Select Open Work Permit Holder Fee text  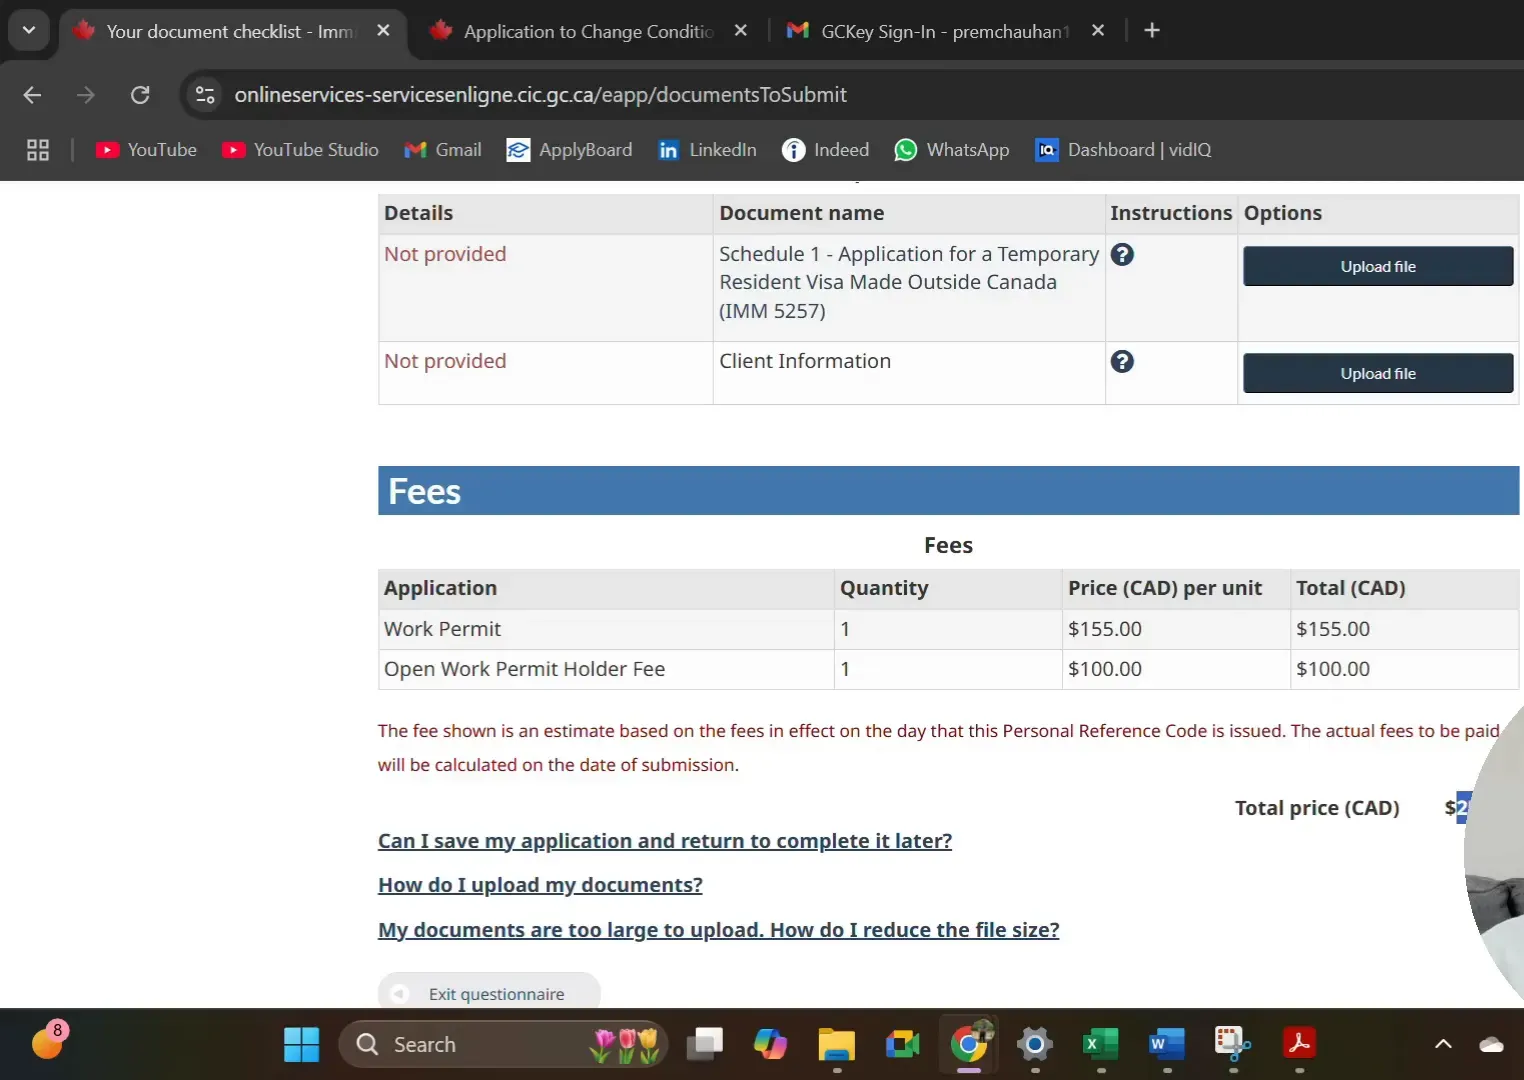[524, 669]
